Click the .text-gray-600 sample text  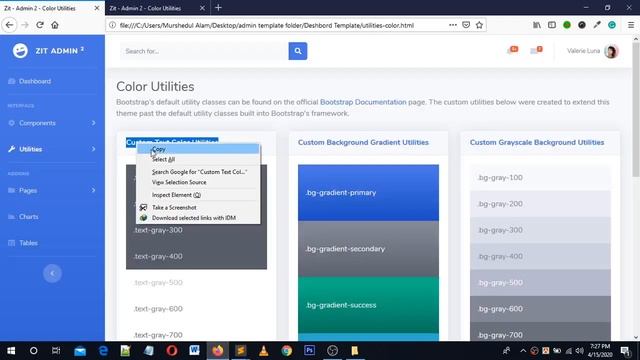(158, 309)
